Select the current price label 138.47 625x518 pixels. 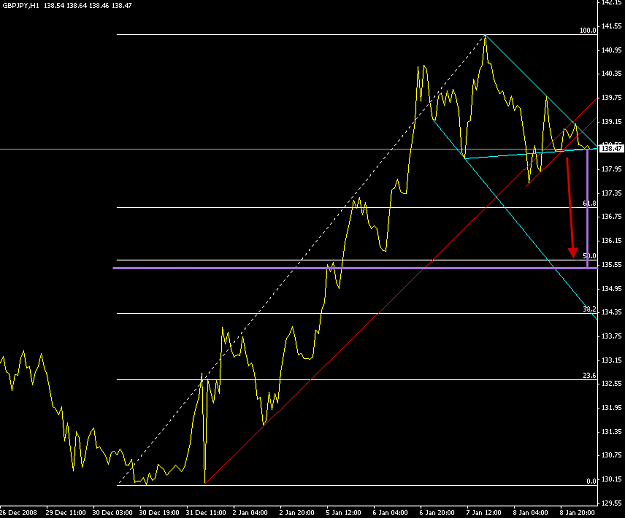click(612, 149)
